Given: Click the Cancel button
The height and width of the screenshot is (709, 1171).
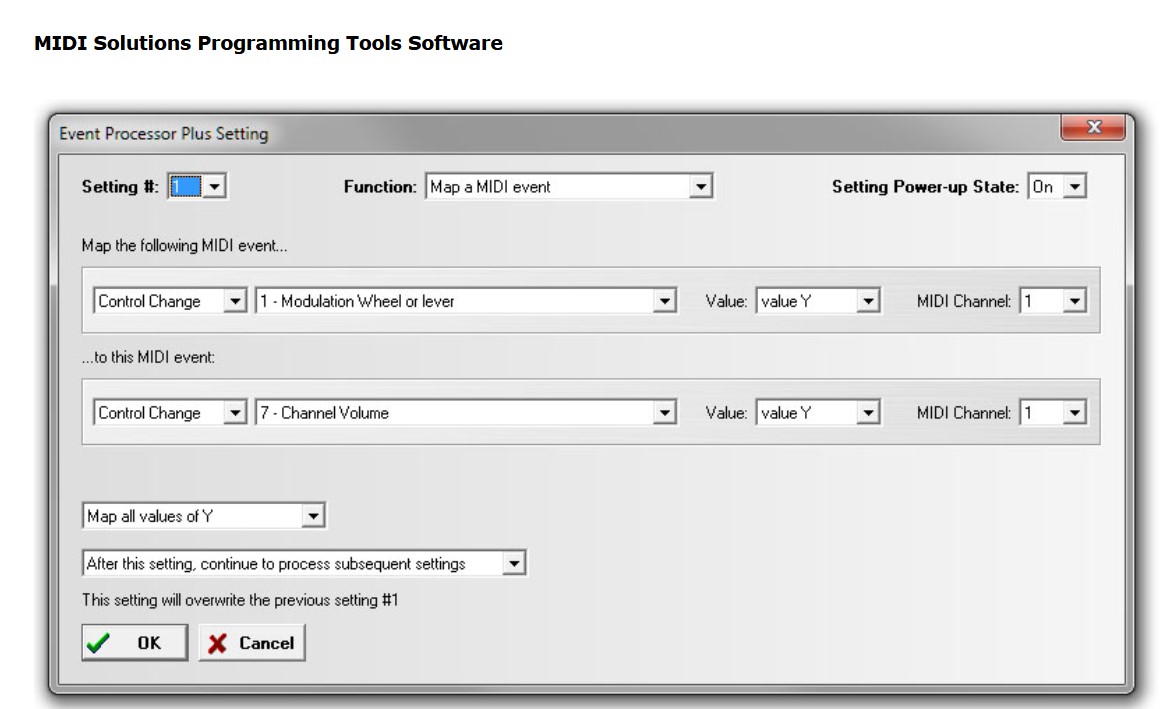Looking at the screenshot, I should [252, 643].
